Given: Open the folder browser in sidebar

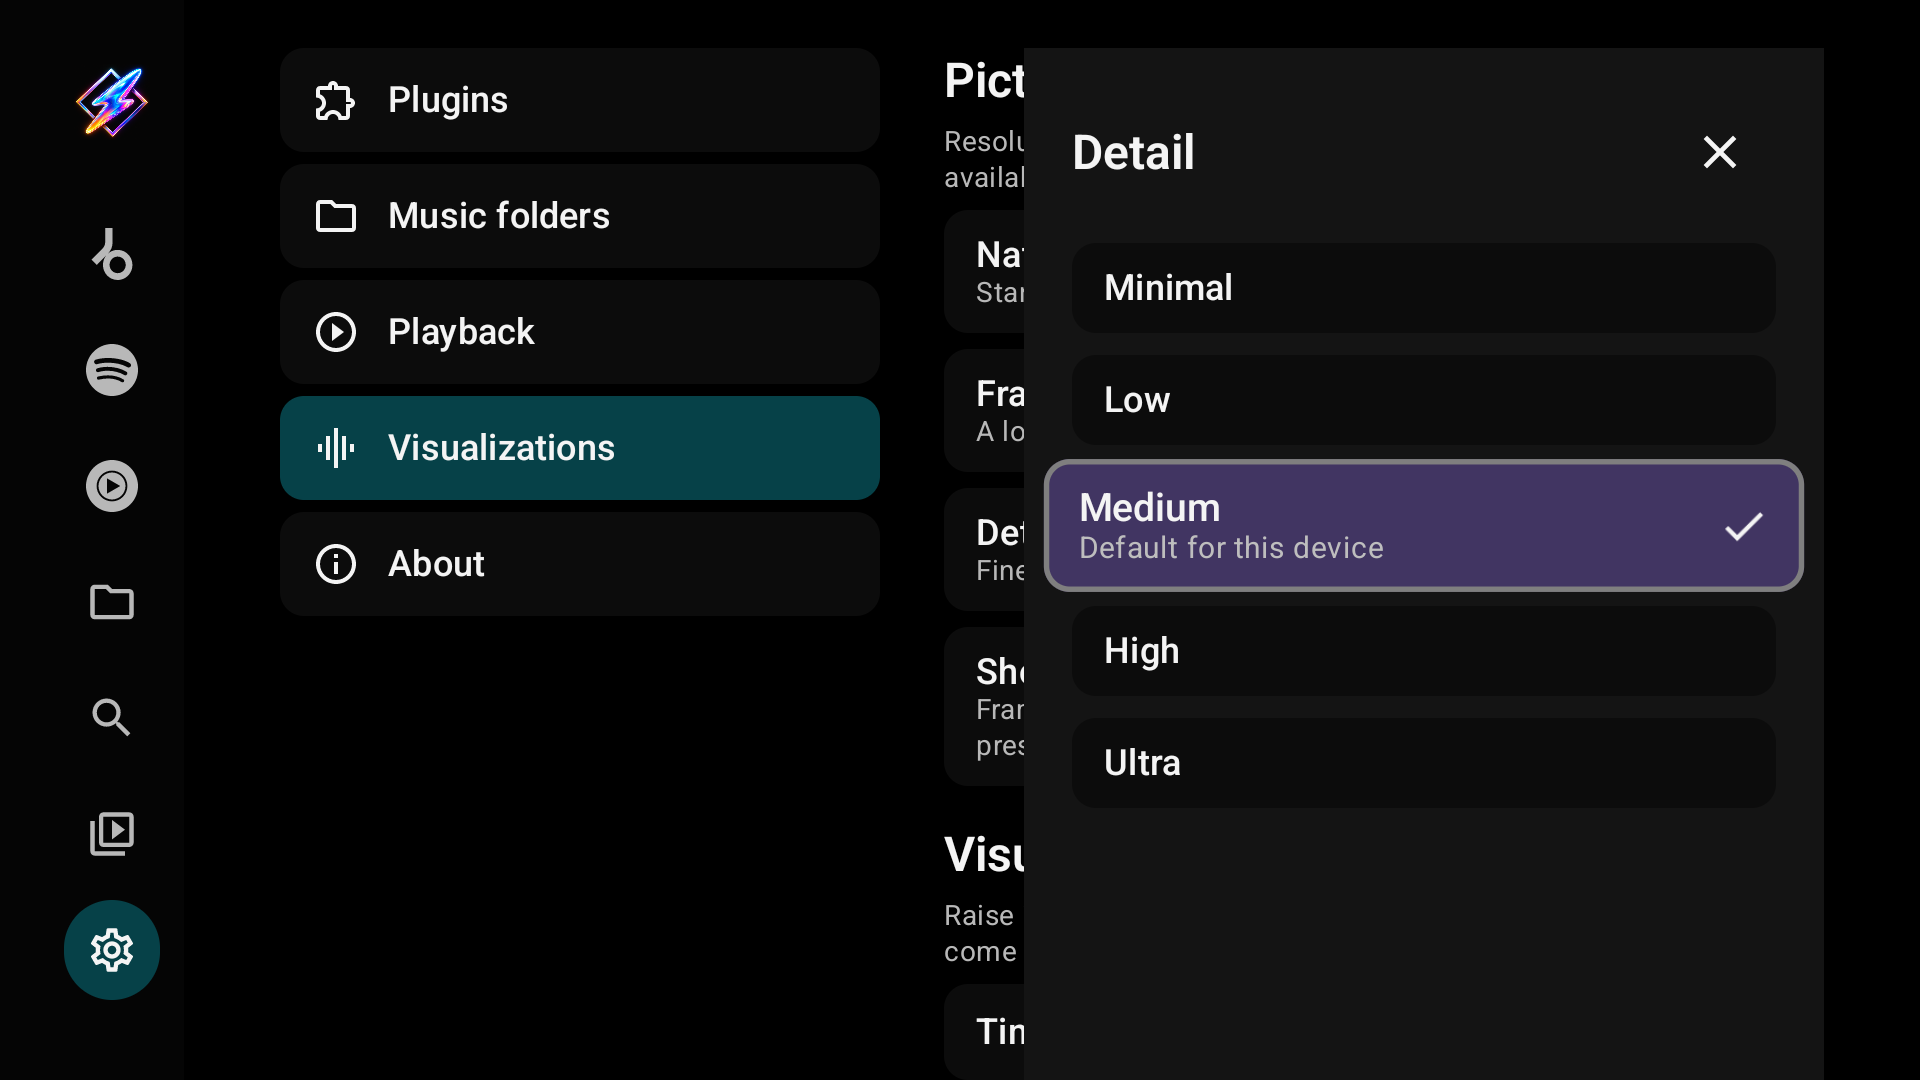Looking at the screenshot, I should pos(112,602).
